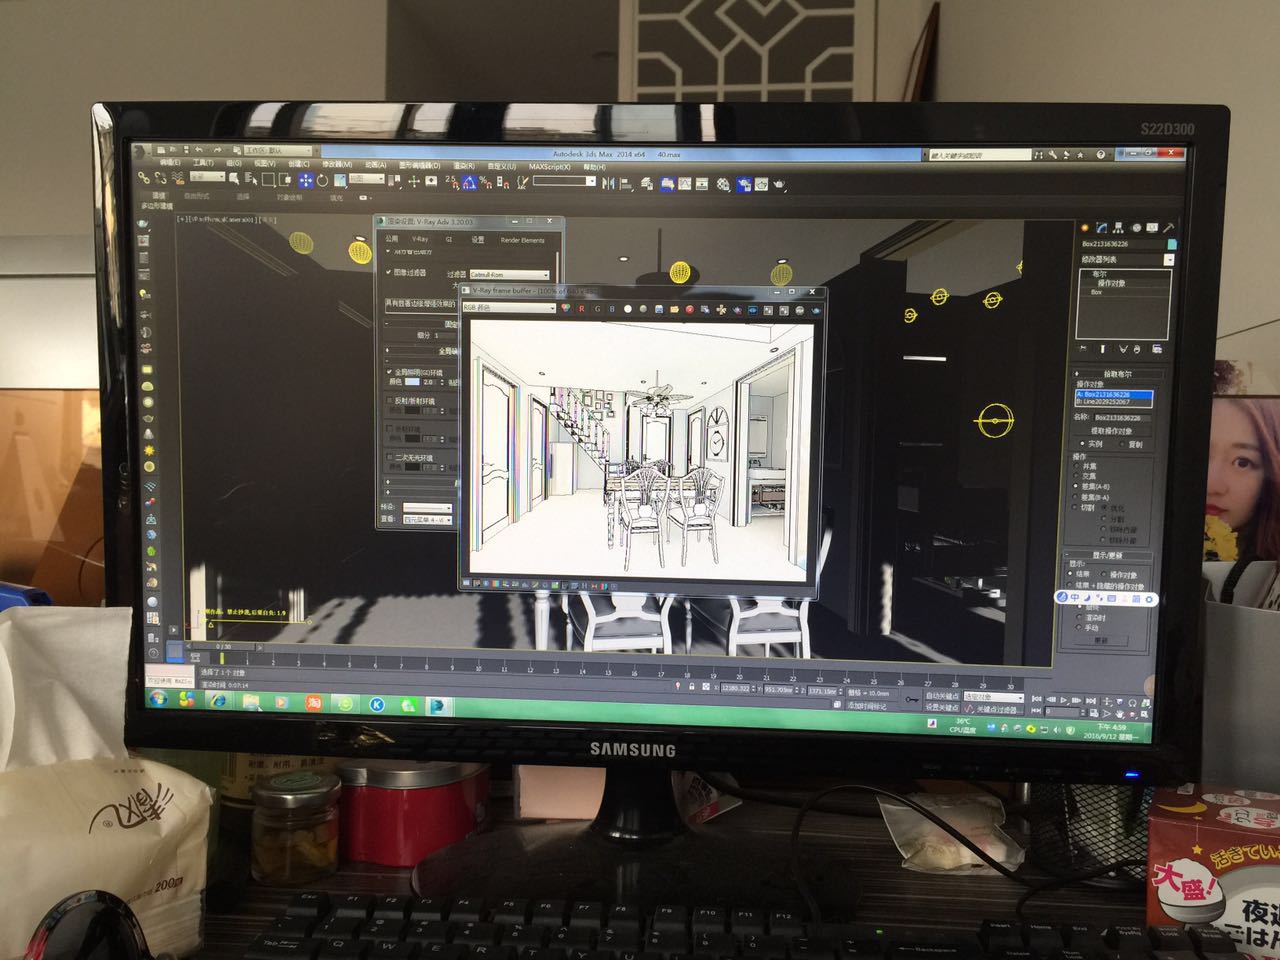Open the 渲染(R) menu
The image size is (1280, 960).
(x=464, y=165)
